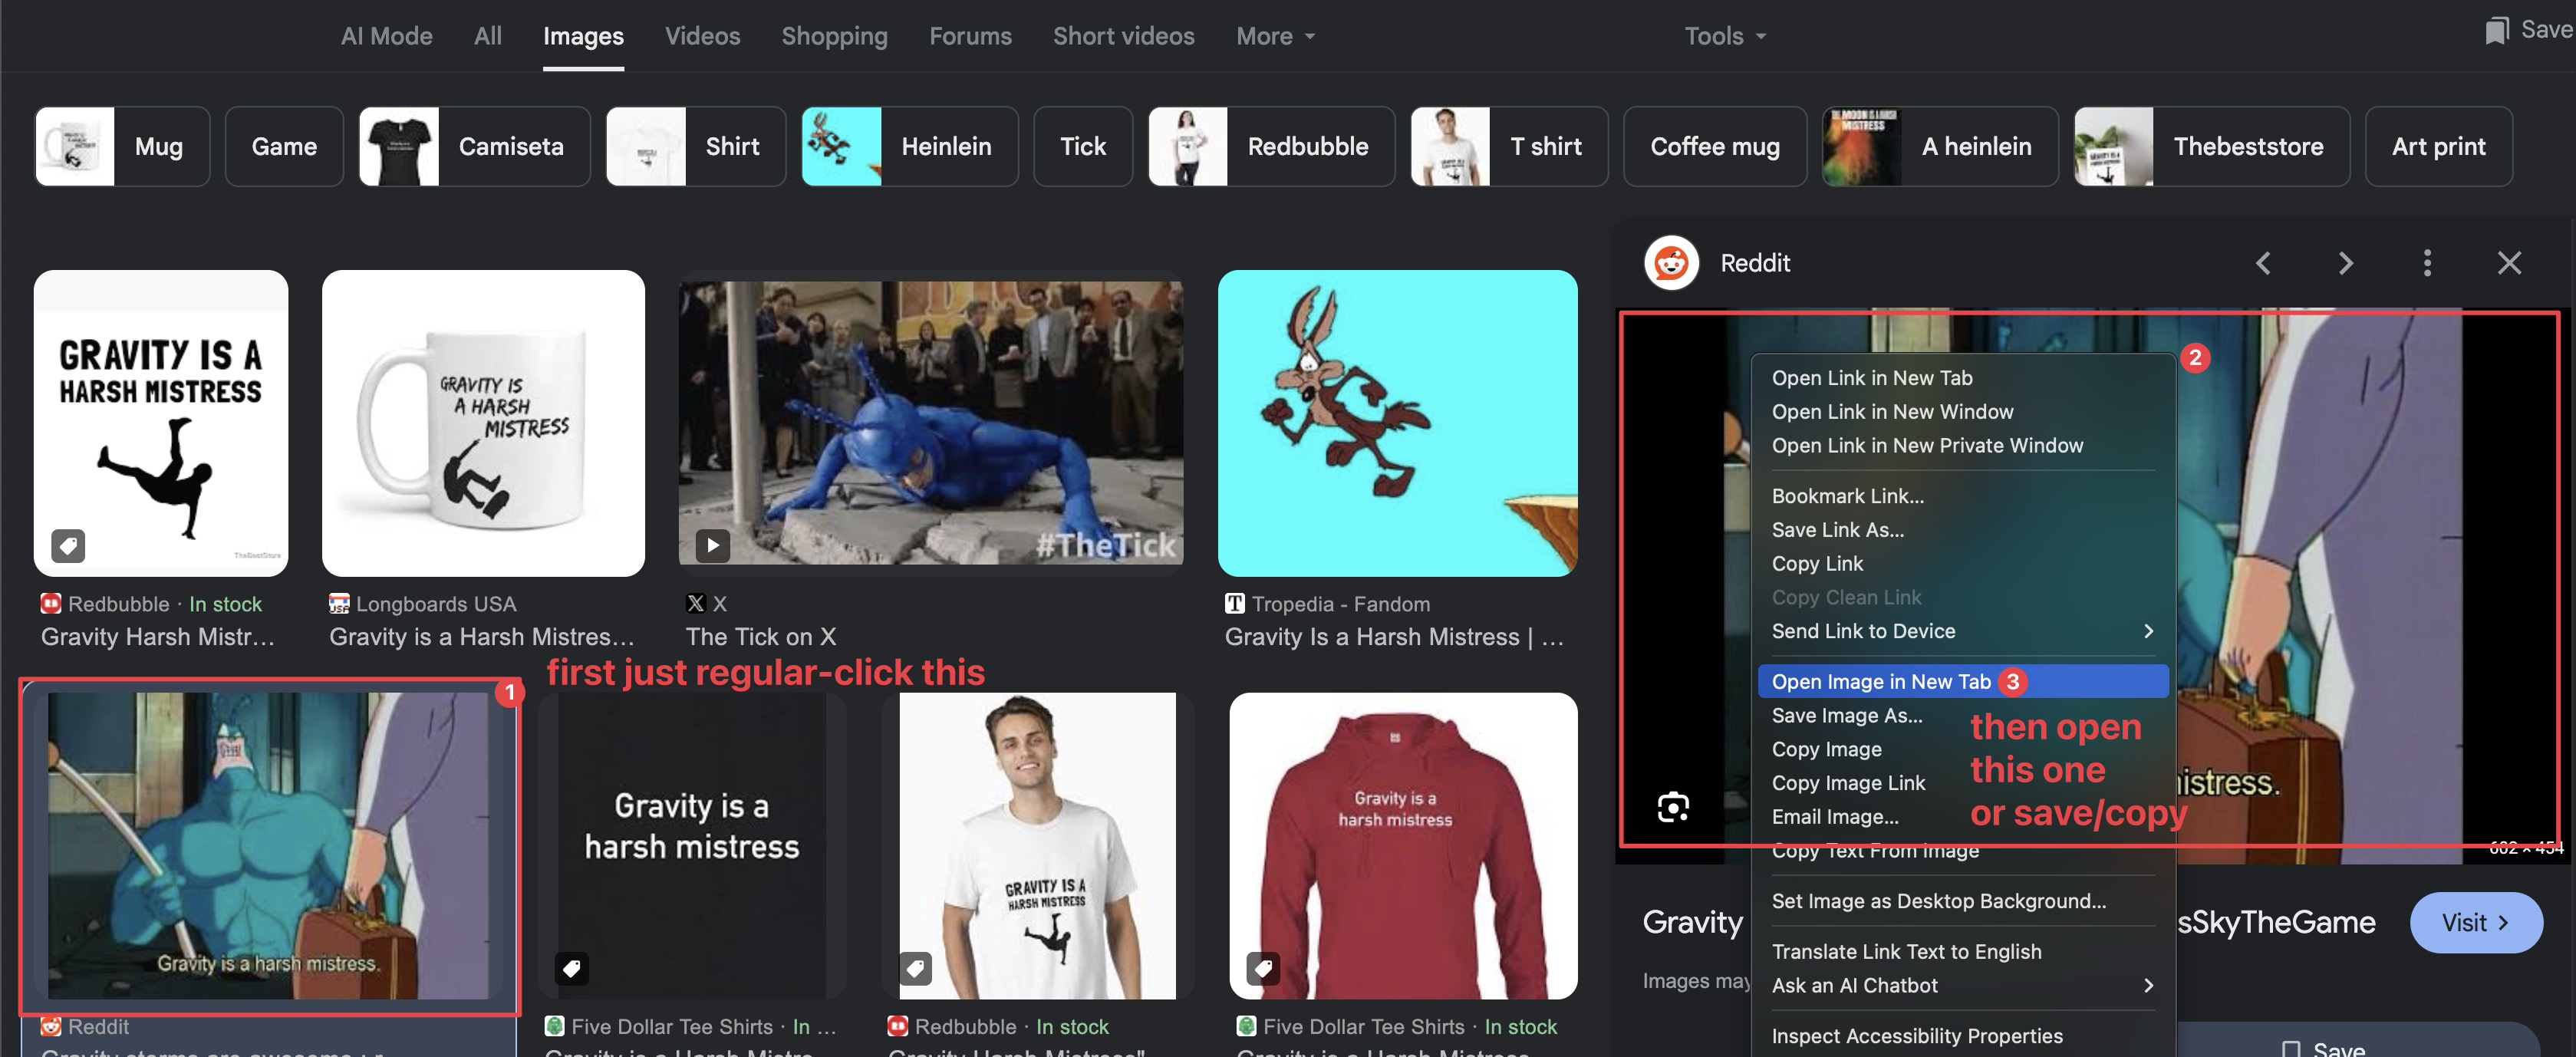
Task: Switch to the Videos tab
Action: (702, 36)
